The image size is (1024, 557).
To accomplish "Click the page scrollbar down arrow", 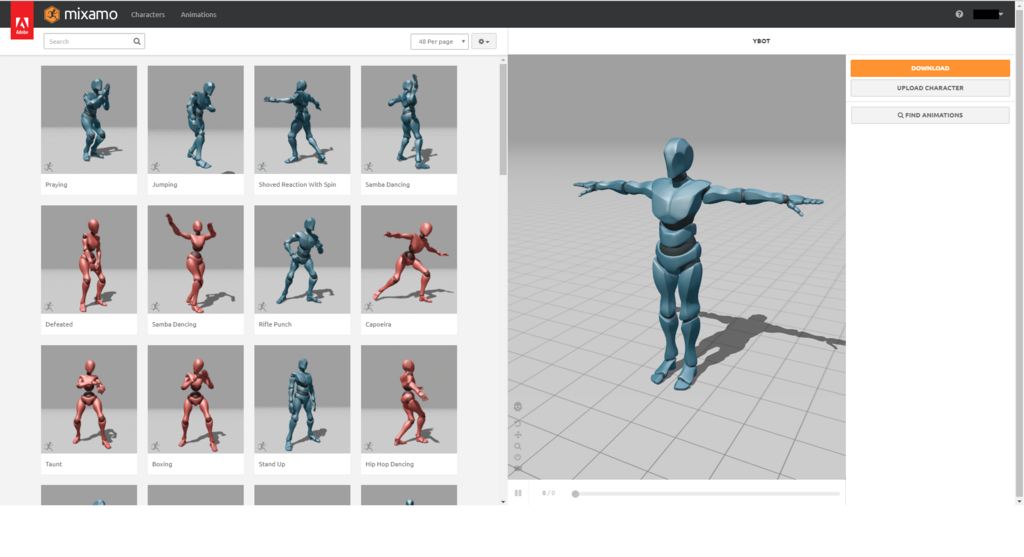I will click(1019, 501).
